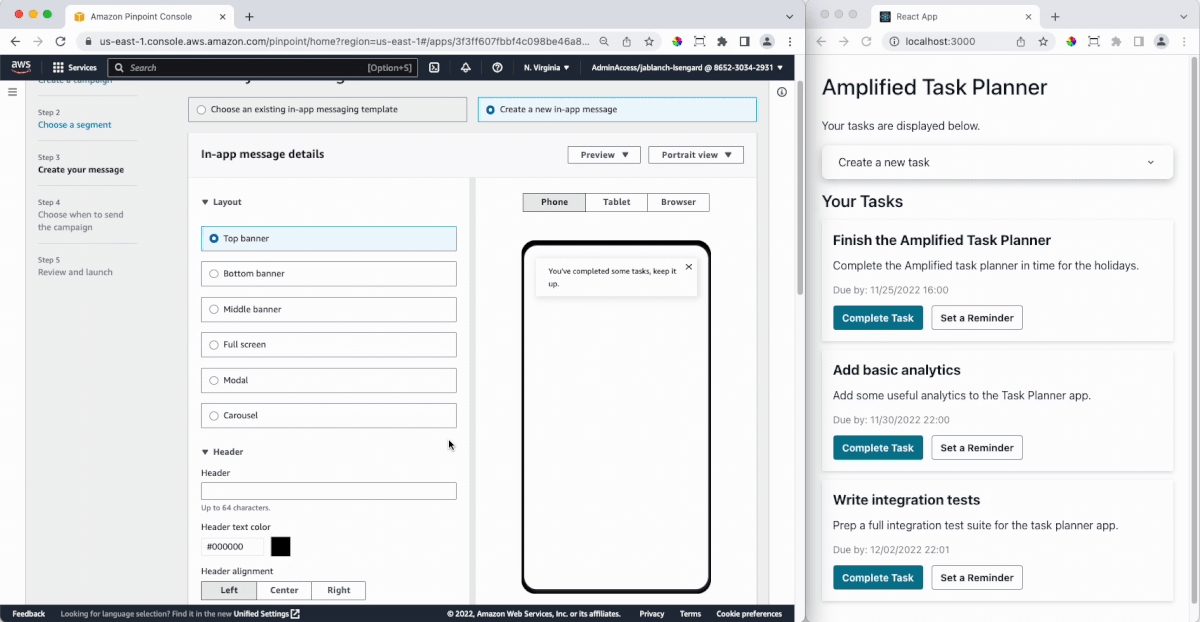This screenshot has height=622, width=1200.
Task: Collapse the Layout section
Action: [222, 202]
